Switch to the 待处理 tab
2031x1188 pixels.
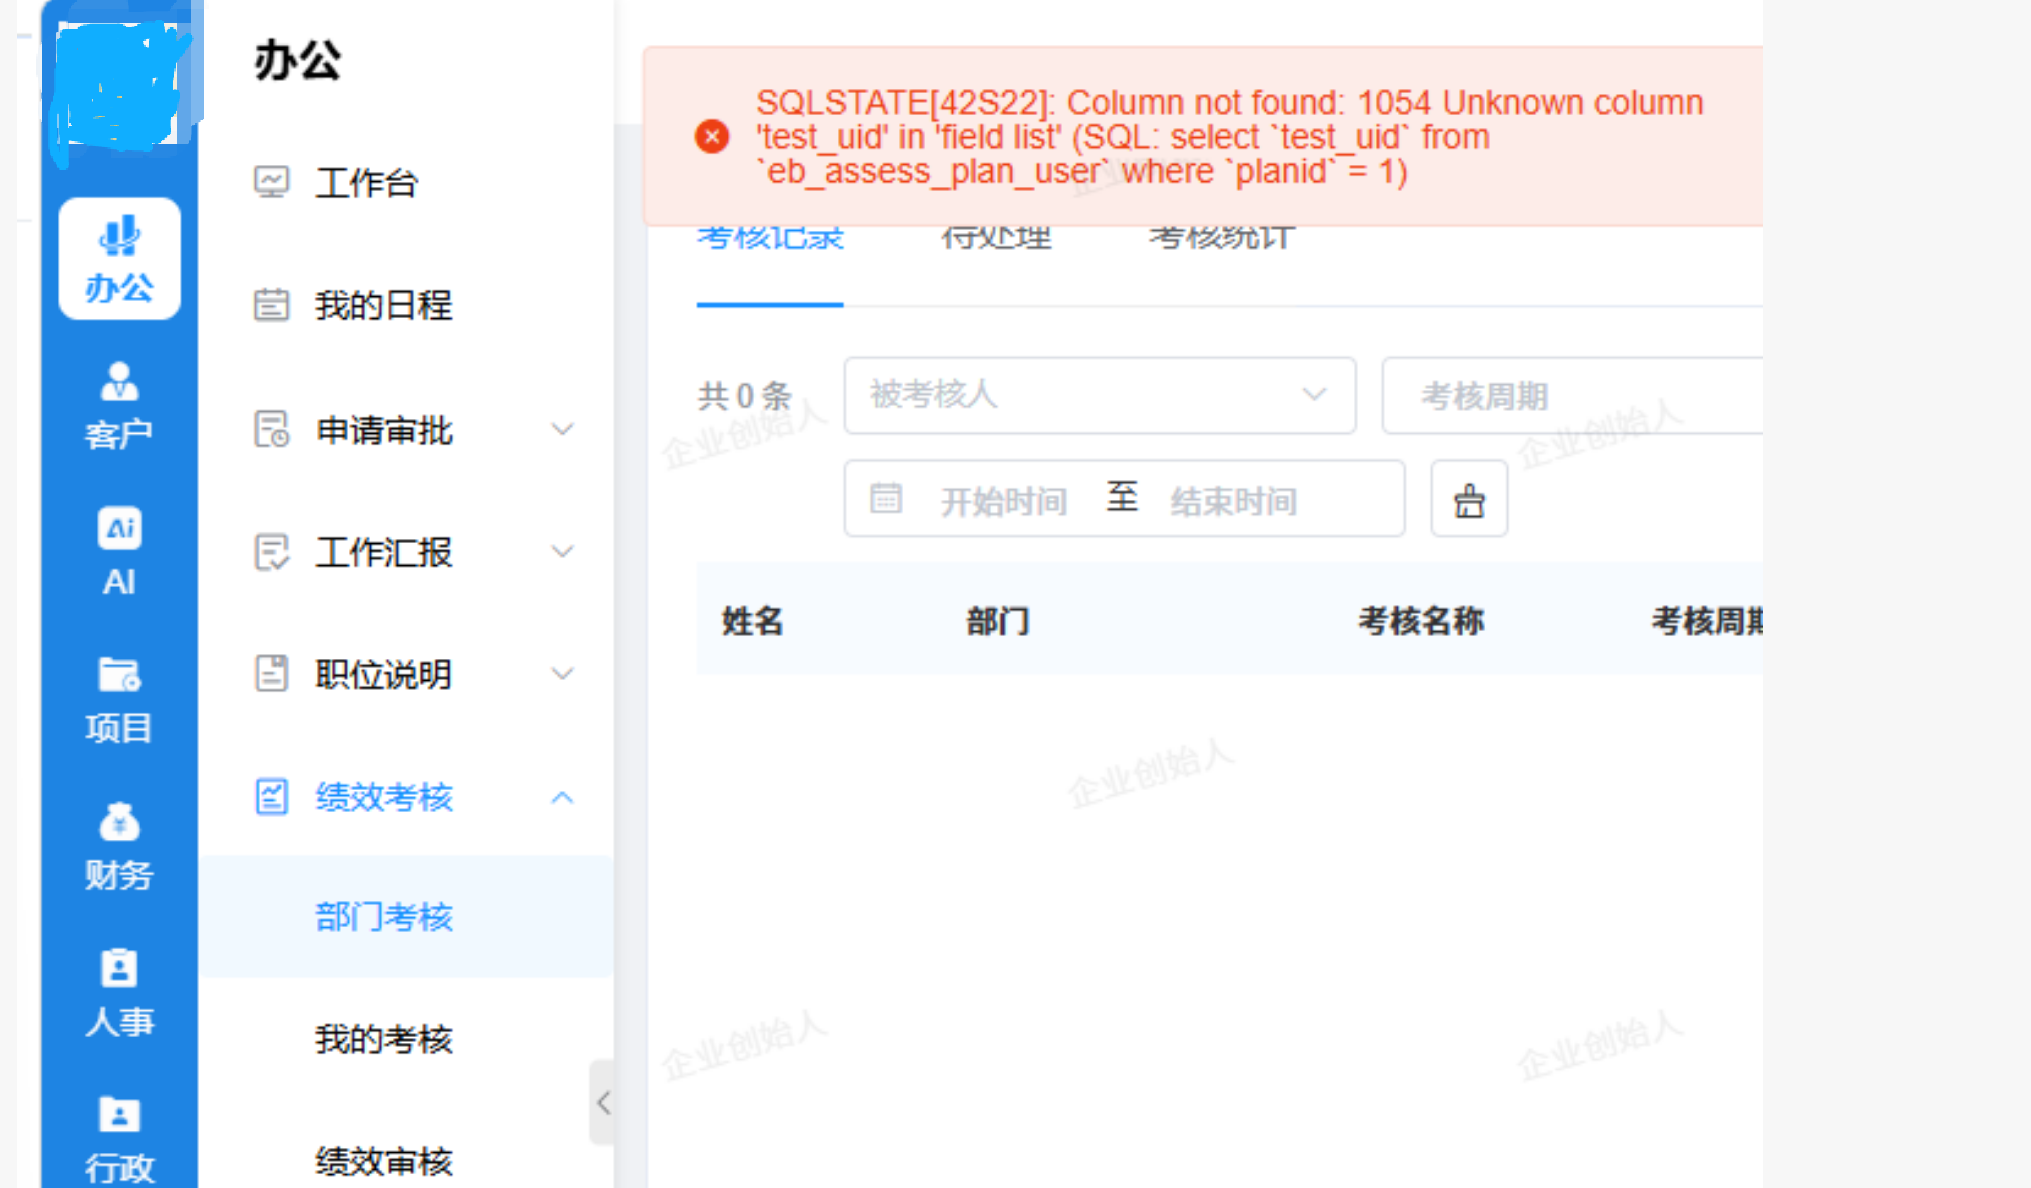pyautogui.click(x=996, y=238)
